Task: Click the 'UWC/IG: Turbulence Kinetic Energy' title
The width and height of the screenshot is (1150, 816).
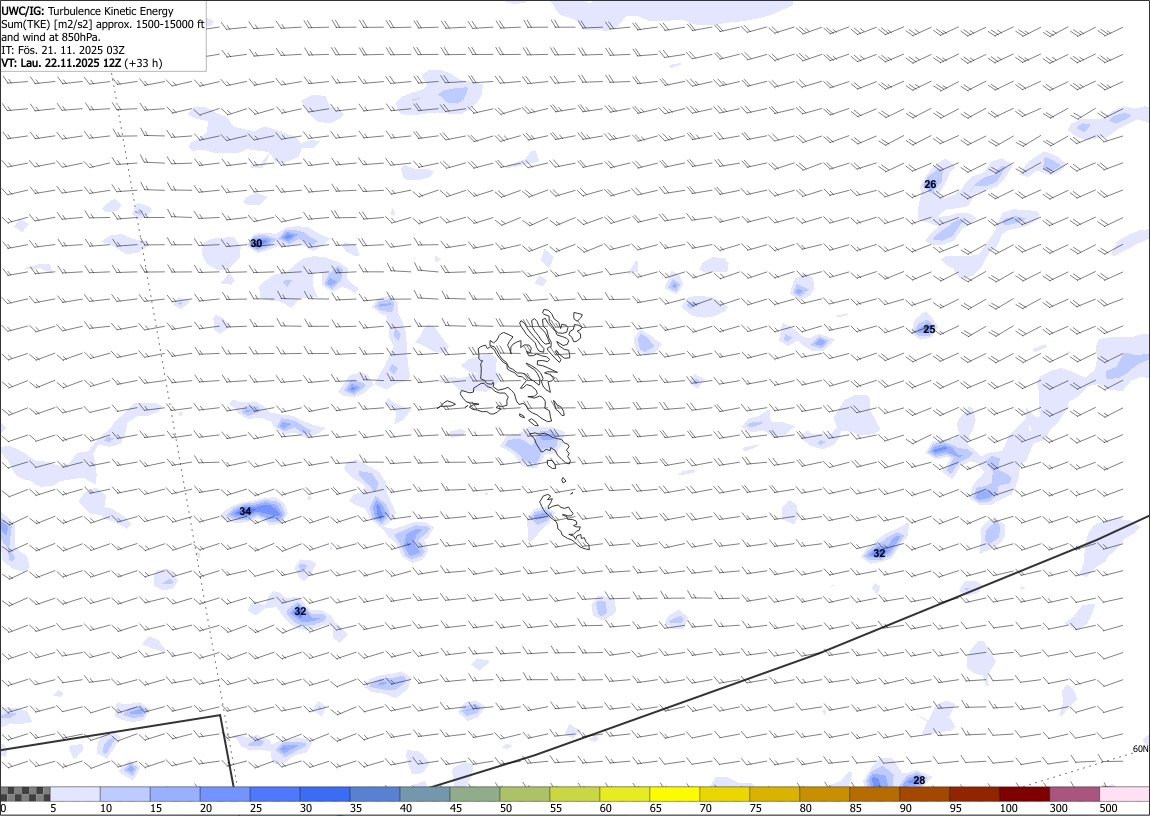Action: 88,11
